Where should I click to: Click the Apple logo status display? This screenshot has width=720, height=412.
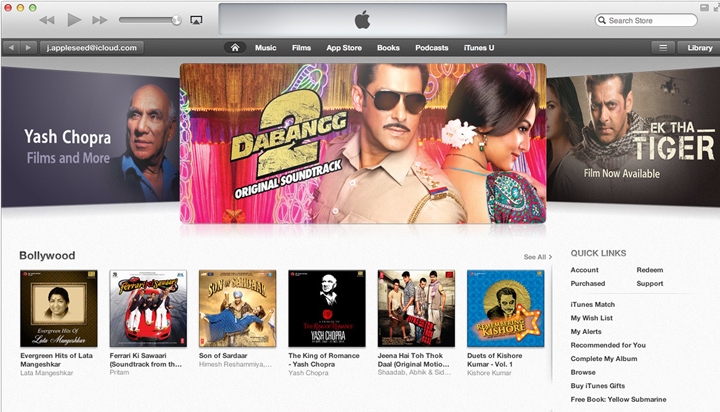(x=363, y=20)
